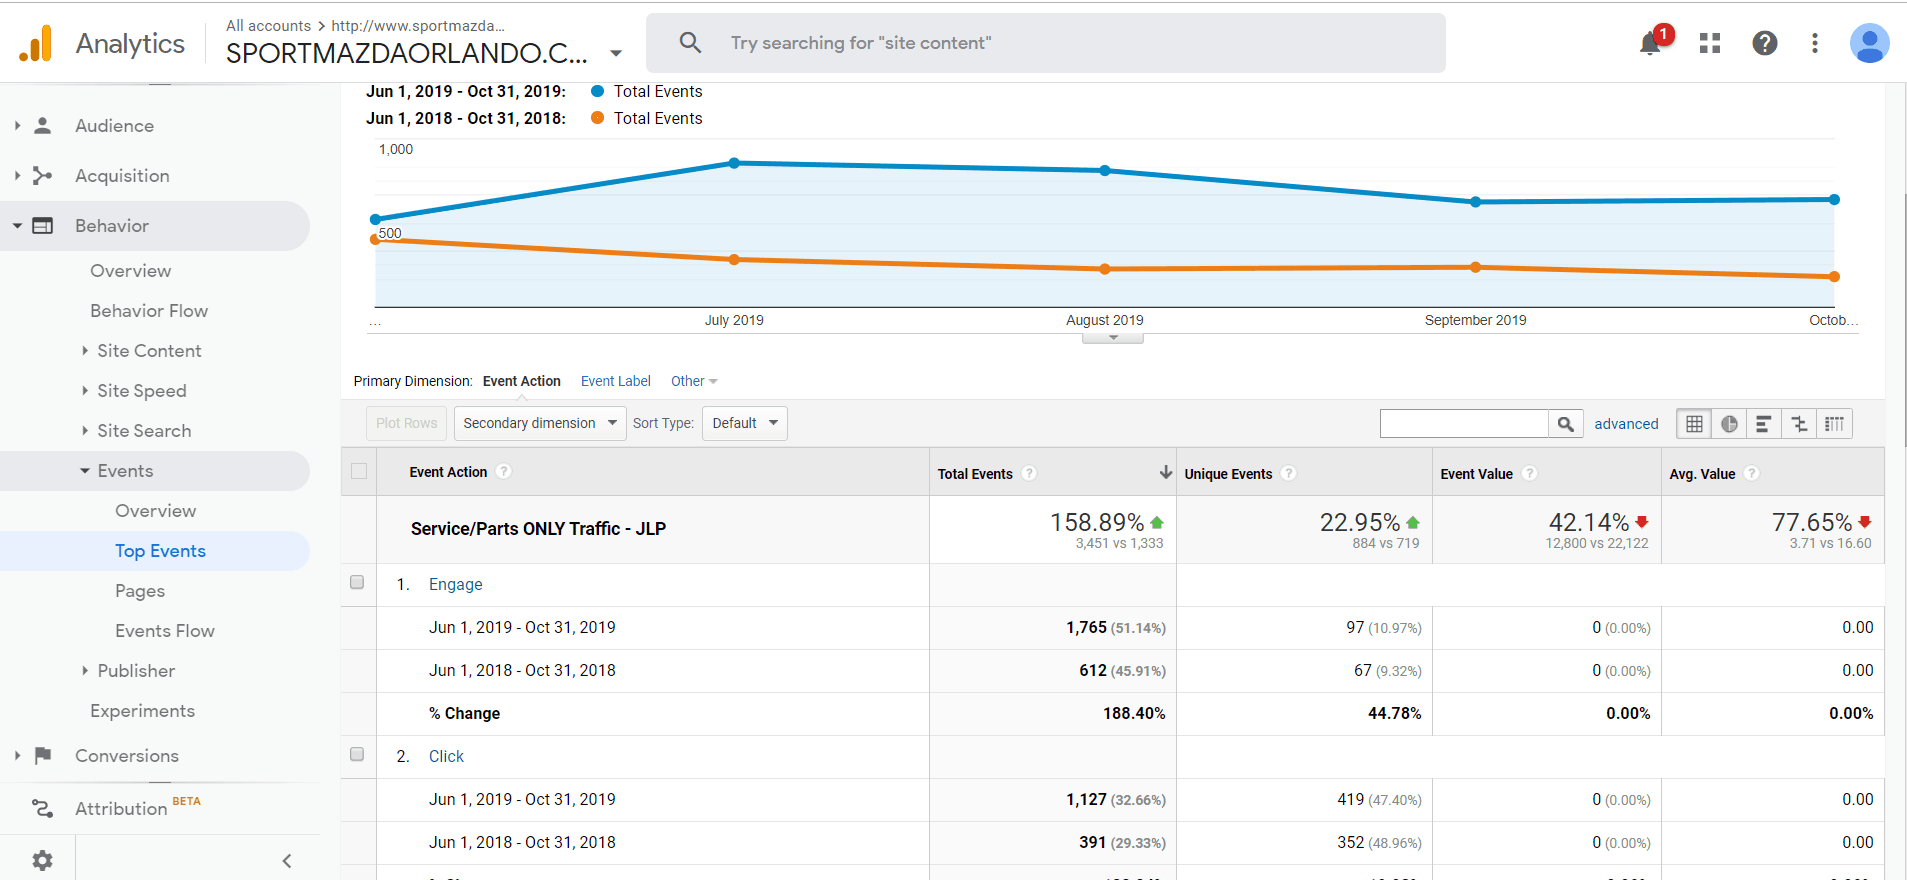
Task: Expand Site Search submenu
Action: [x=85, y=430]
